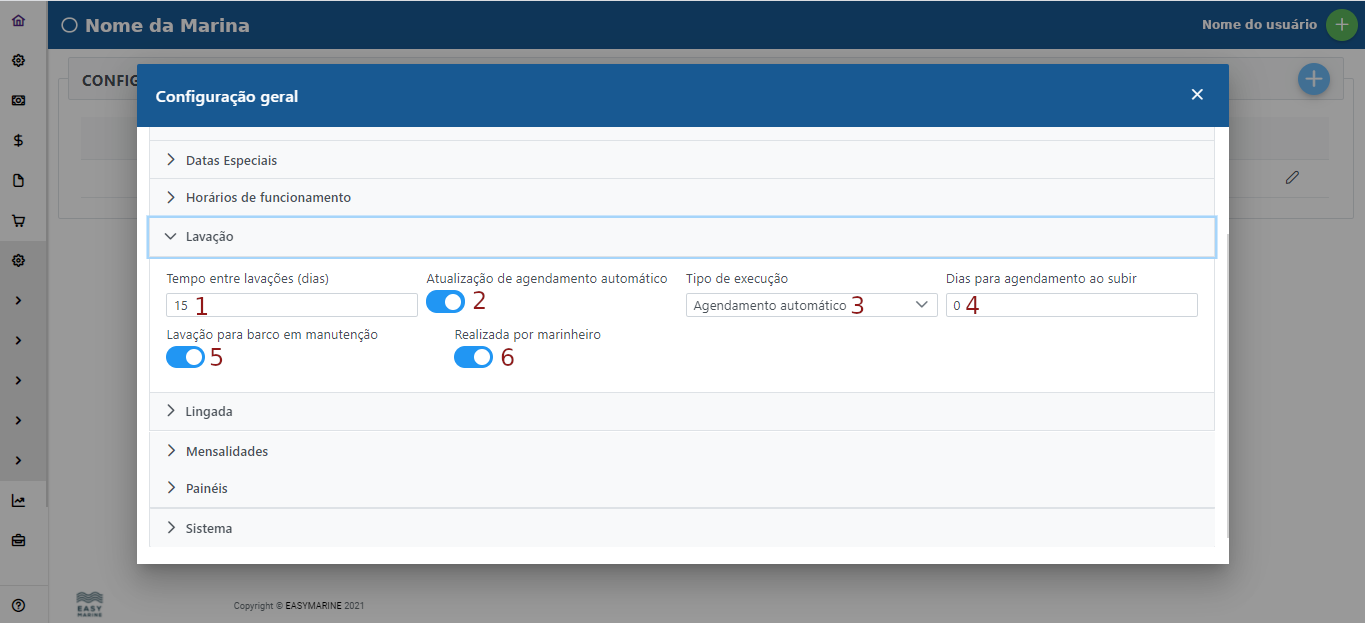
Task: Open the Sistema configuration section
Action: (210, 528)
